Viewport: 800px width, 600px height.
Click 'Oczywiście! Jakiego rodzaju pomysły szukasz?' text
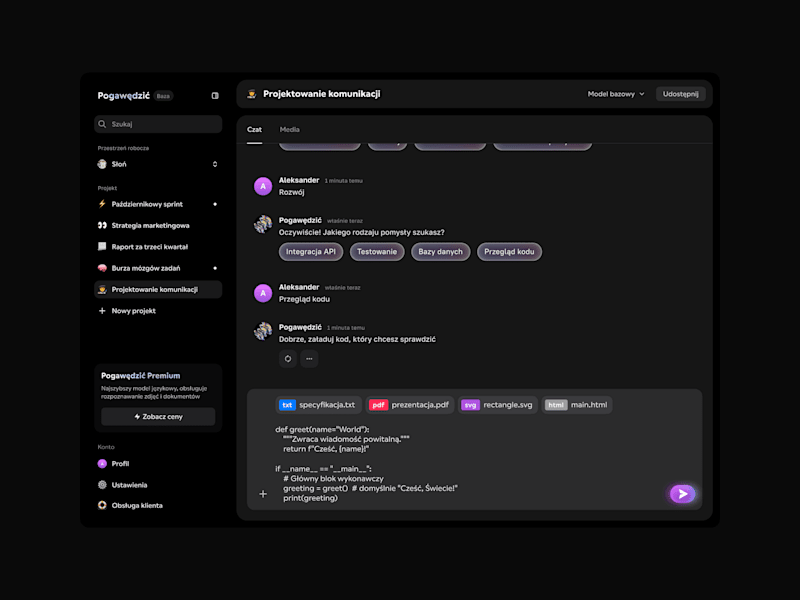pos(361,233)
